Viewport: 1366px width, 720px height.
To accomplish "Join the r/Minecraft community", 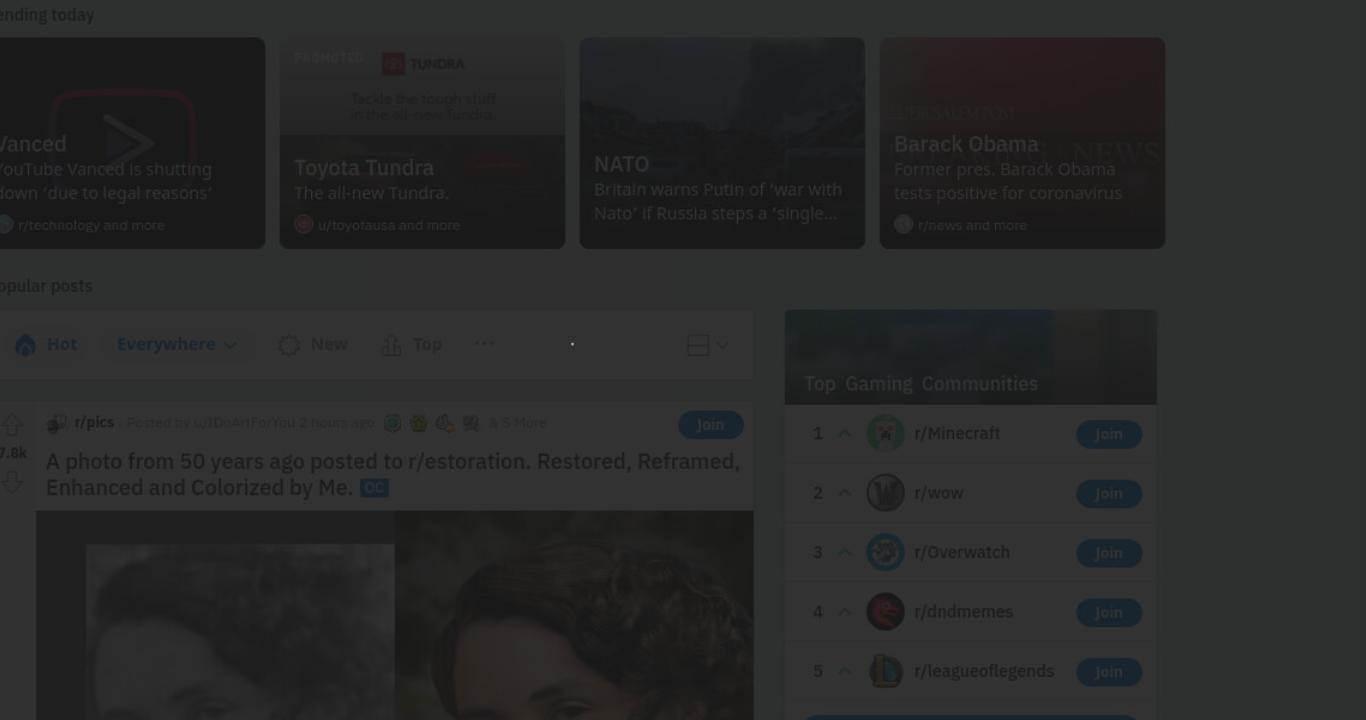I will 1109,434.
